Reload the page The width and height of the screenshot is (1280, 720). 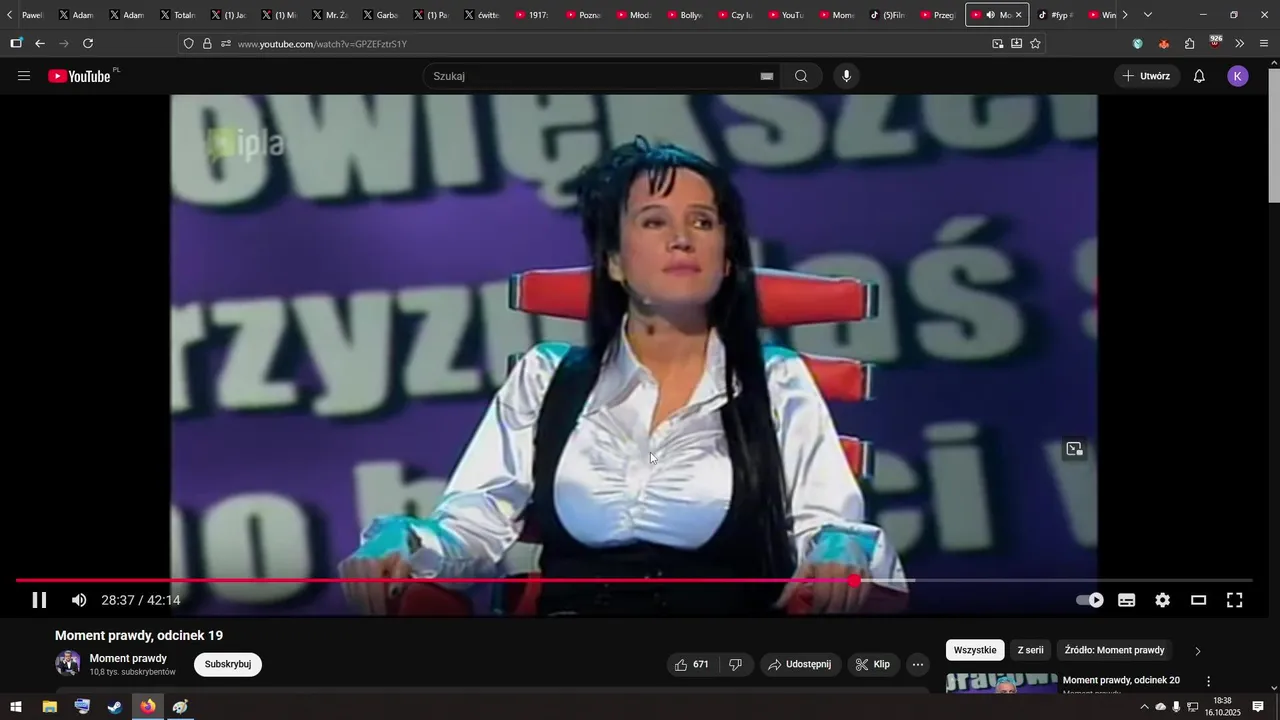tap(88, 44)
